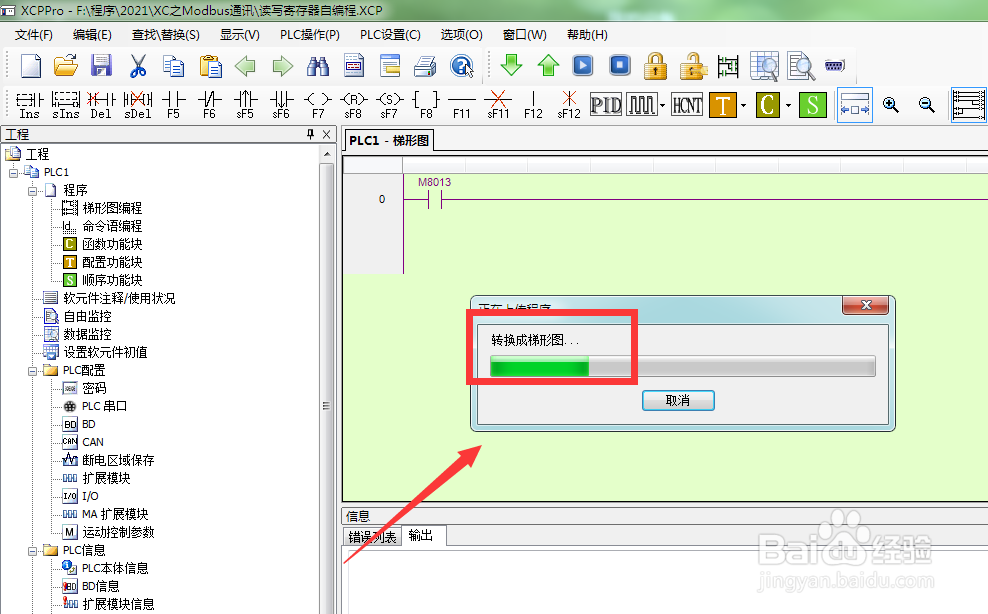
Task: Delete horizontal line sF11
Action: [x=498, y=105]
